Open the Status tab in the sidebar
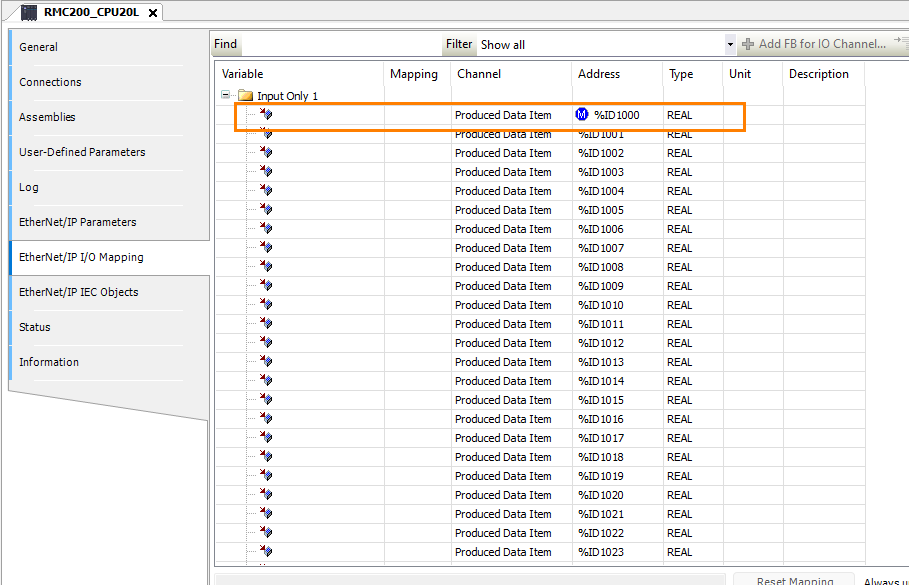Image resolution: width=909 pixels, height=585 pixels. [35, 327]
